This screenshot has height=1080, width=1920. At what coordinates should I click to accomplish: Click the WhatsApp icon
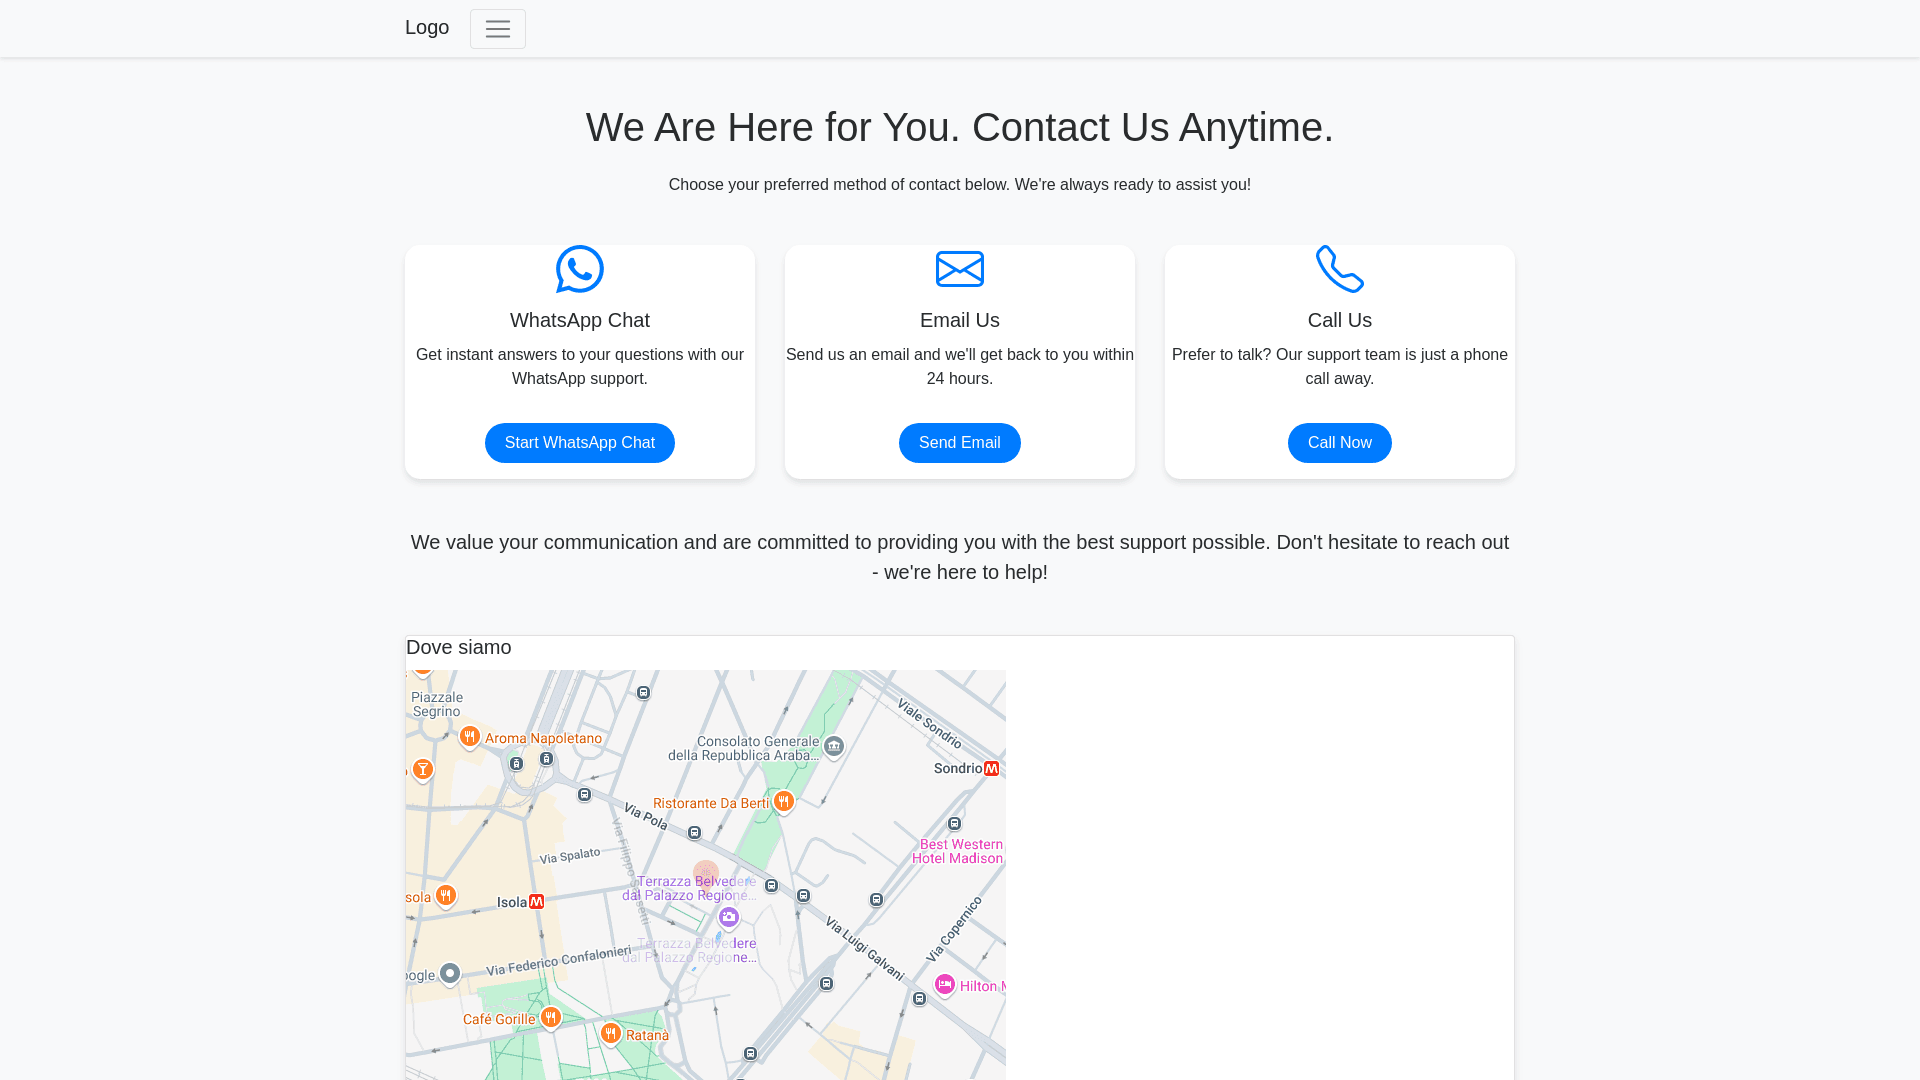pos(580,269)
